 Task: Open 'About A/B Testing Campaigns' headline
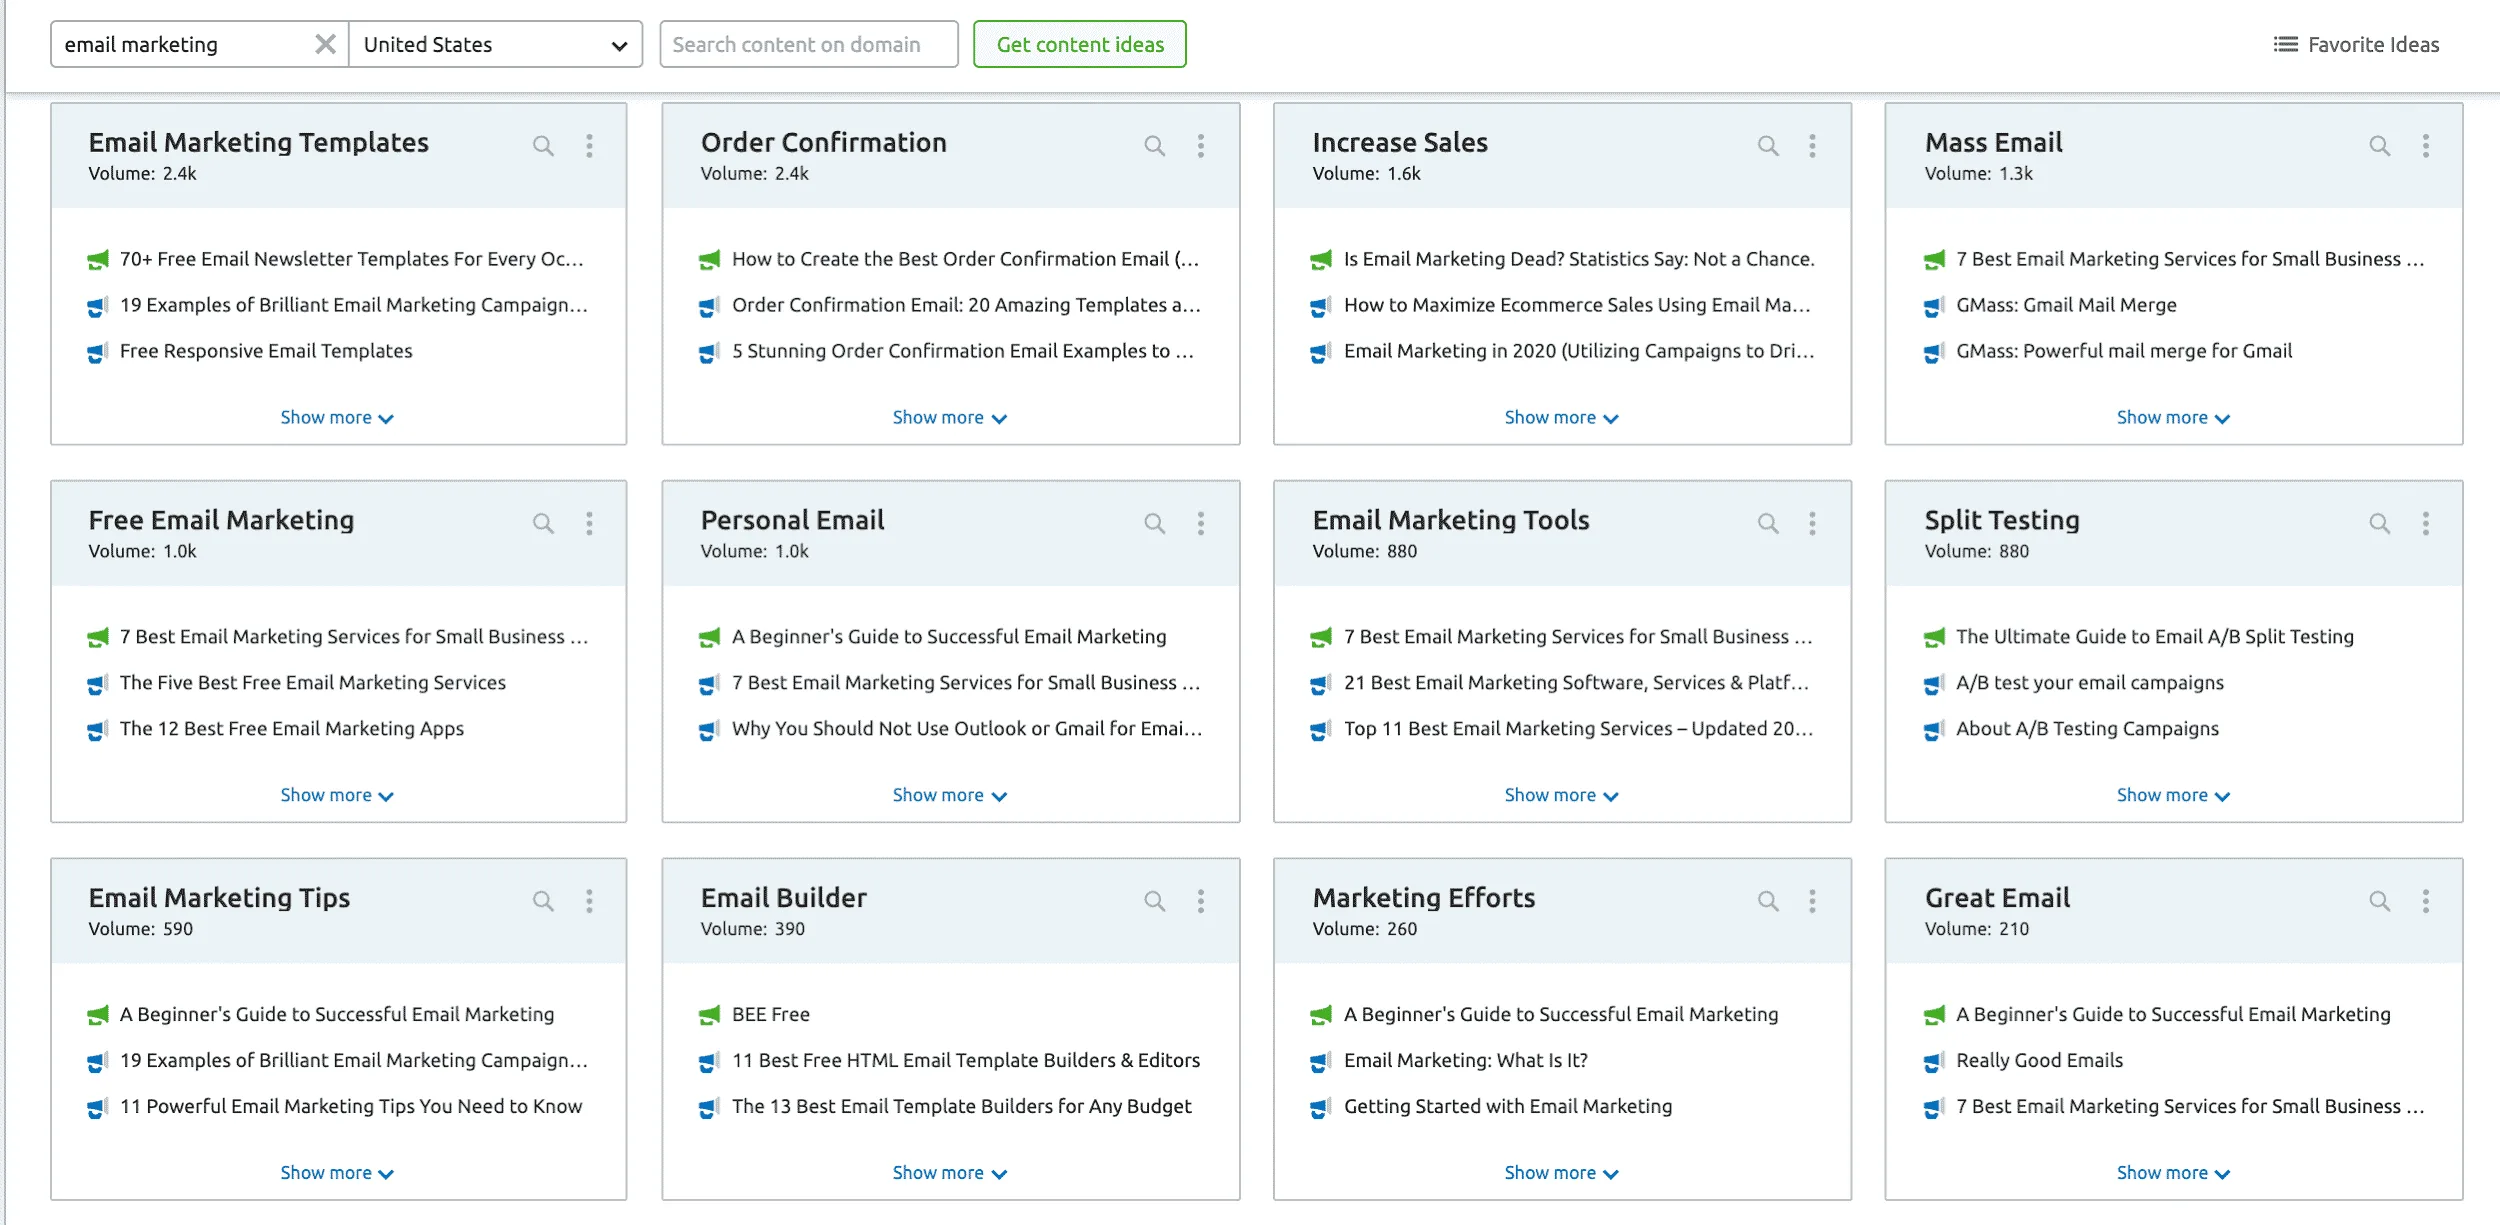pyautogui.click(x=2087, y=729)
